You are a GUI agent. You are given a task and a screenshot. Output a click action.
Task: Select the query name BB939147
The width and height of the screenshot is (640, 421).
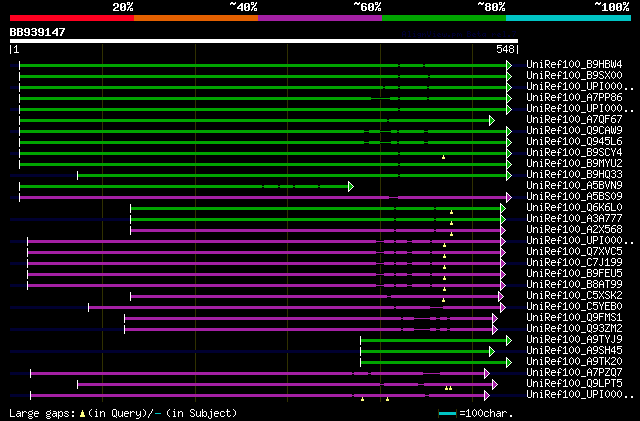(x=38, y=32)
